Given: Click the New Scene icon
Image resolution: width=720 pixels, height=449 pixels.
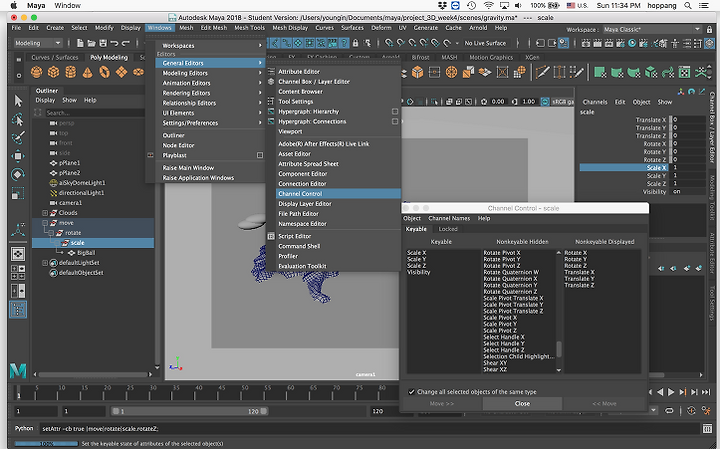Looking at the screenshot, I should (80, 43).
